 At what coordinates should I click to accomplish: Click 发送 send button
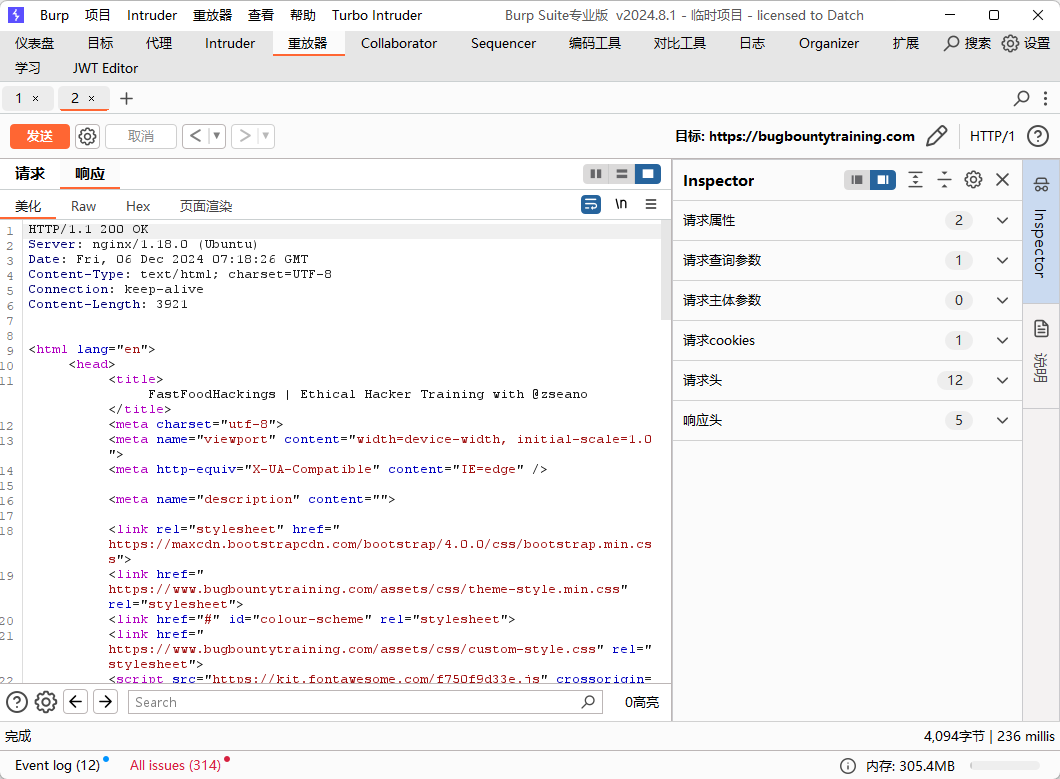pos(40,137)
